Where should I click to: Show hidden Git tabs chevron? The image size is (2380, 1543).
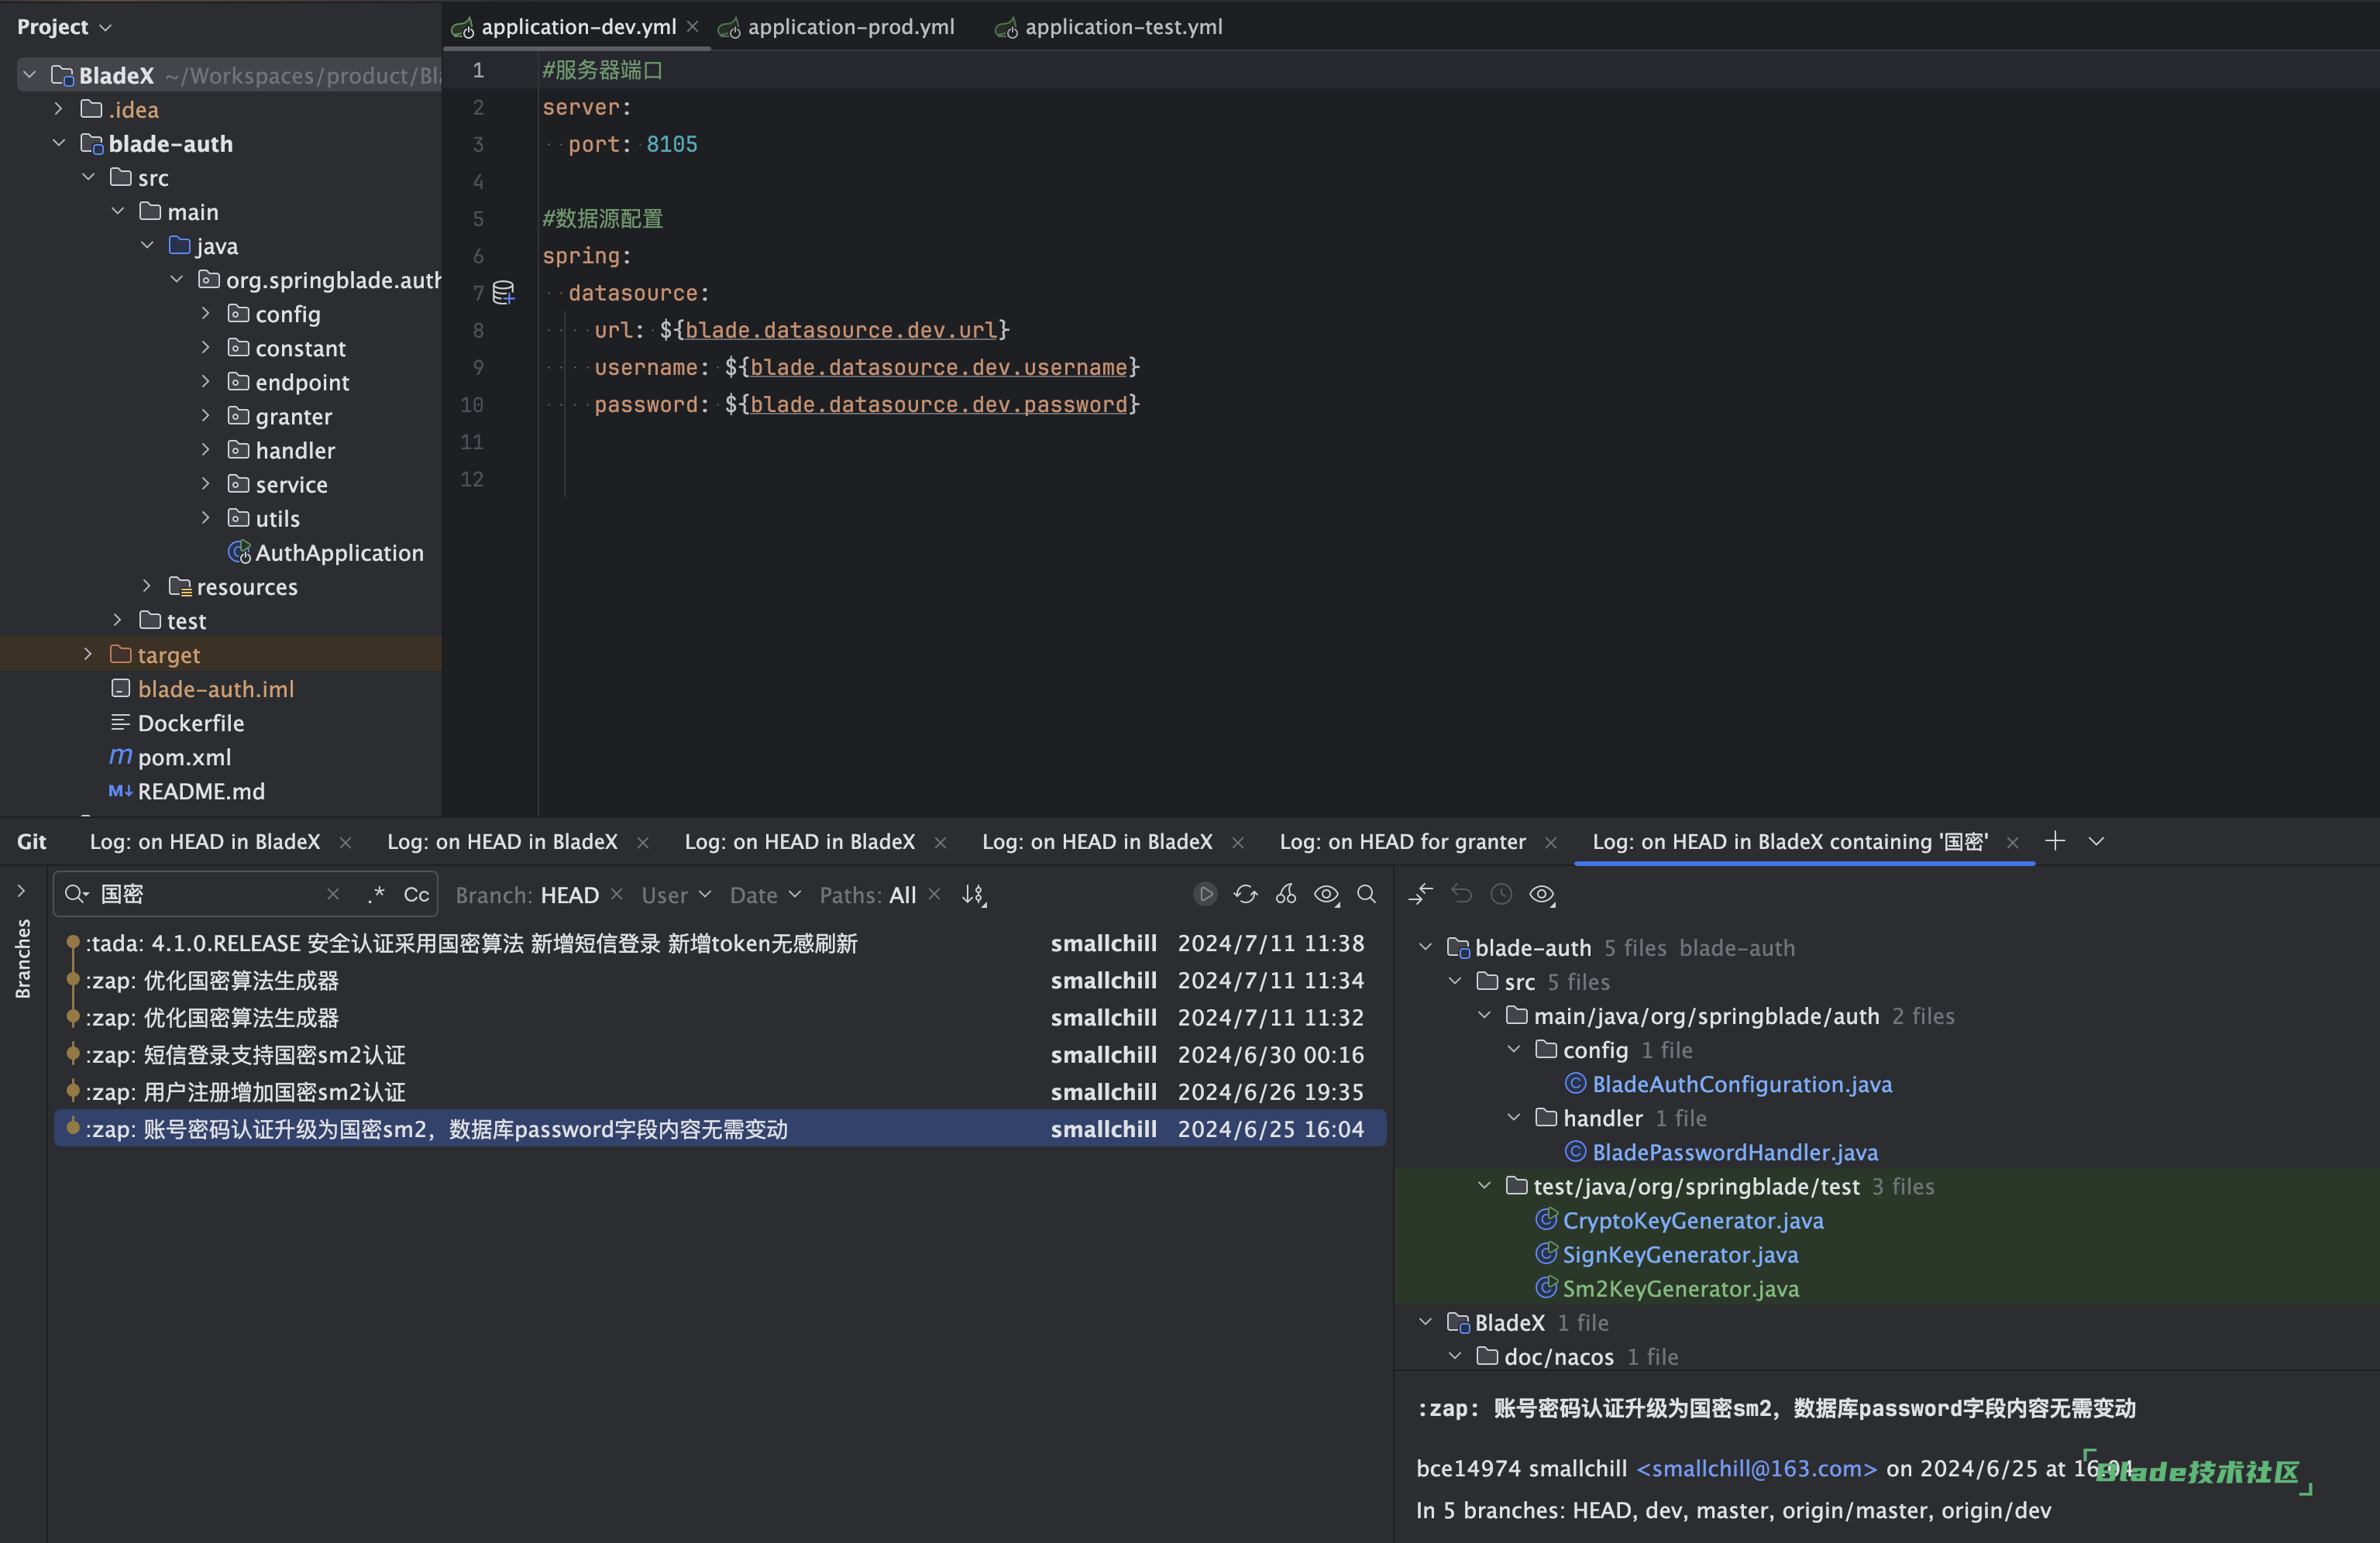coord(2097,841)
